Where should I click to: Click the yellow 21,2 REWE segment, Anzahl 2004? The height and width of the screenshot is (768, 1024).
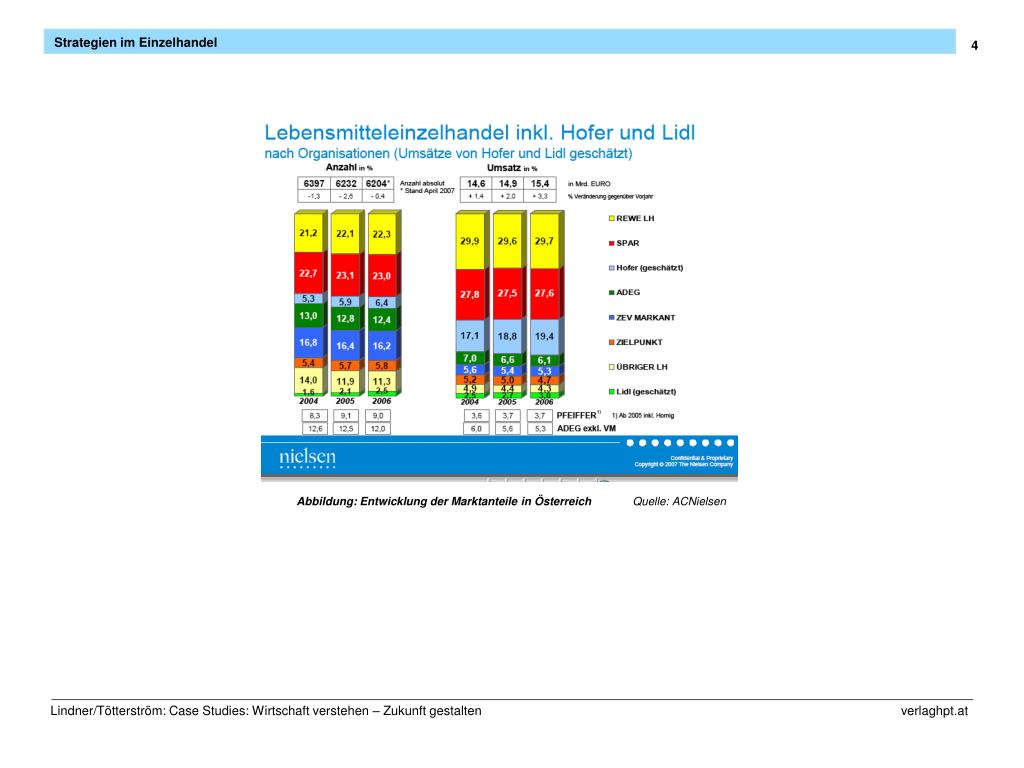coord(308,233)
